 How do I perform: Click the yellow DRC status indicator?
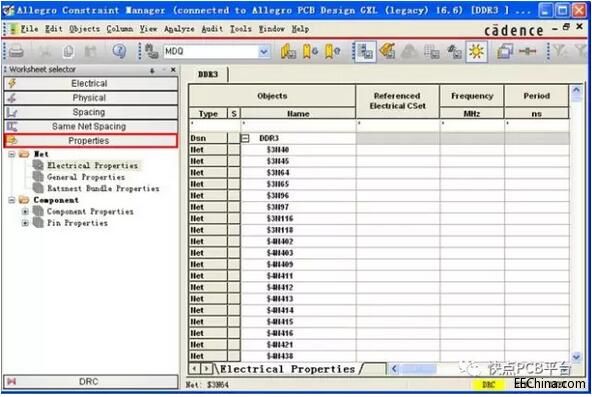coord(488,385)
